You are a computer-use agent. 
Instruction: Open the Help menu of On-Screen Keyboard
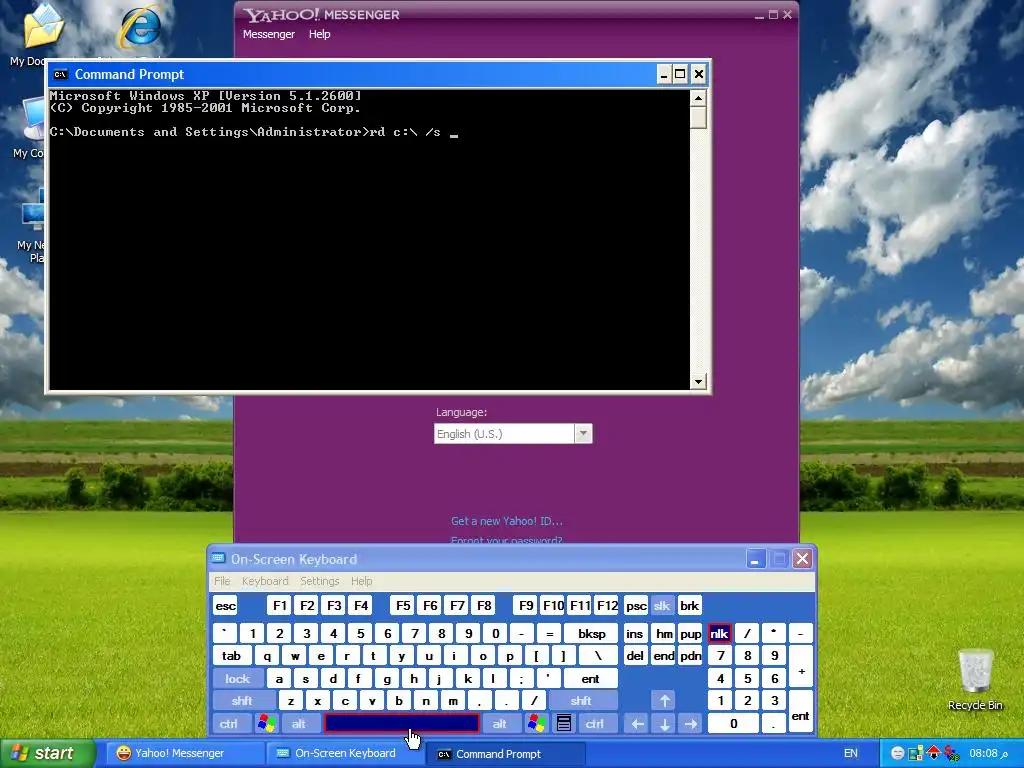361,581
